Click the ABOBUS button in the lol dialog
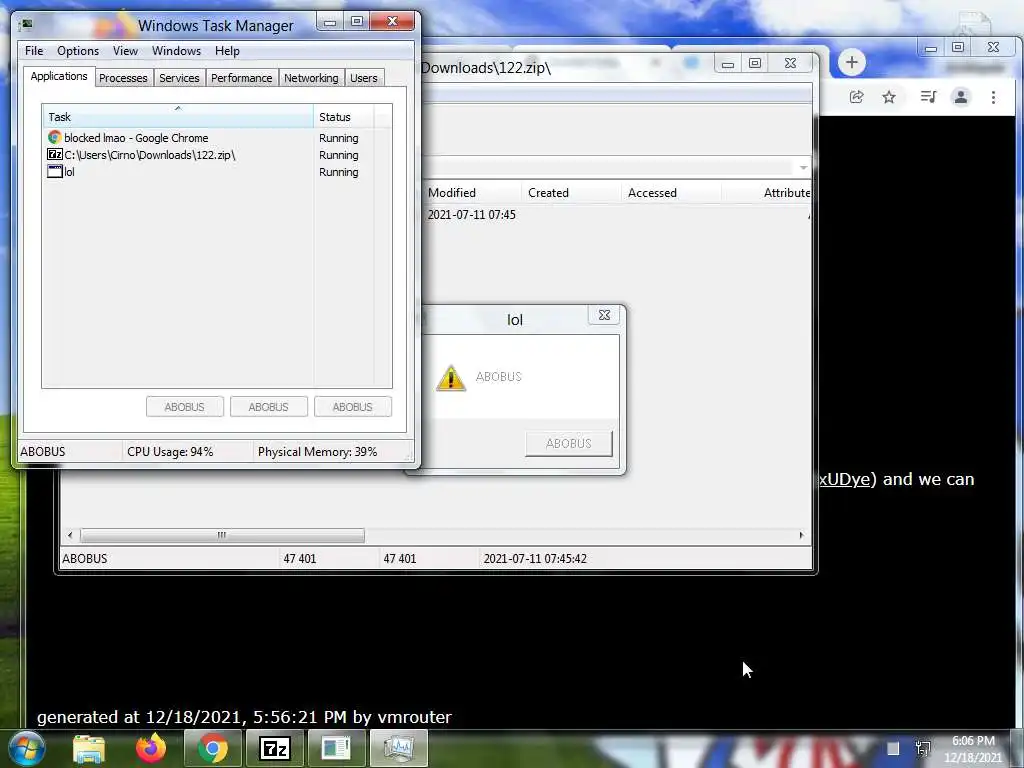 pyautogui.click(x=569, y=443)
